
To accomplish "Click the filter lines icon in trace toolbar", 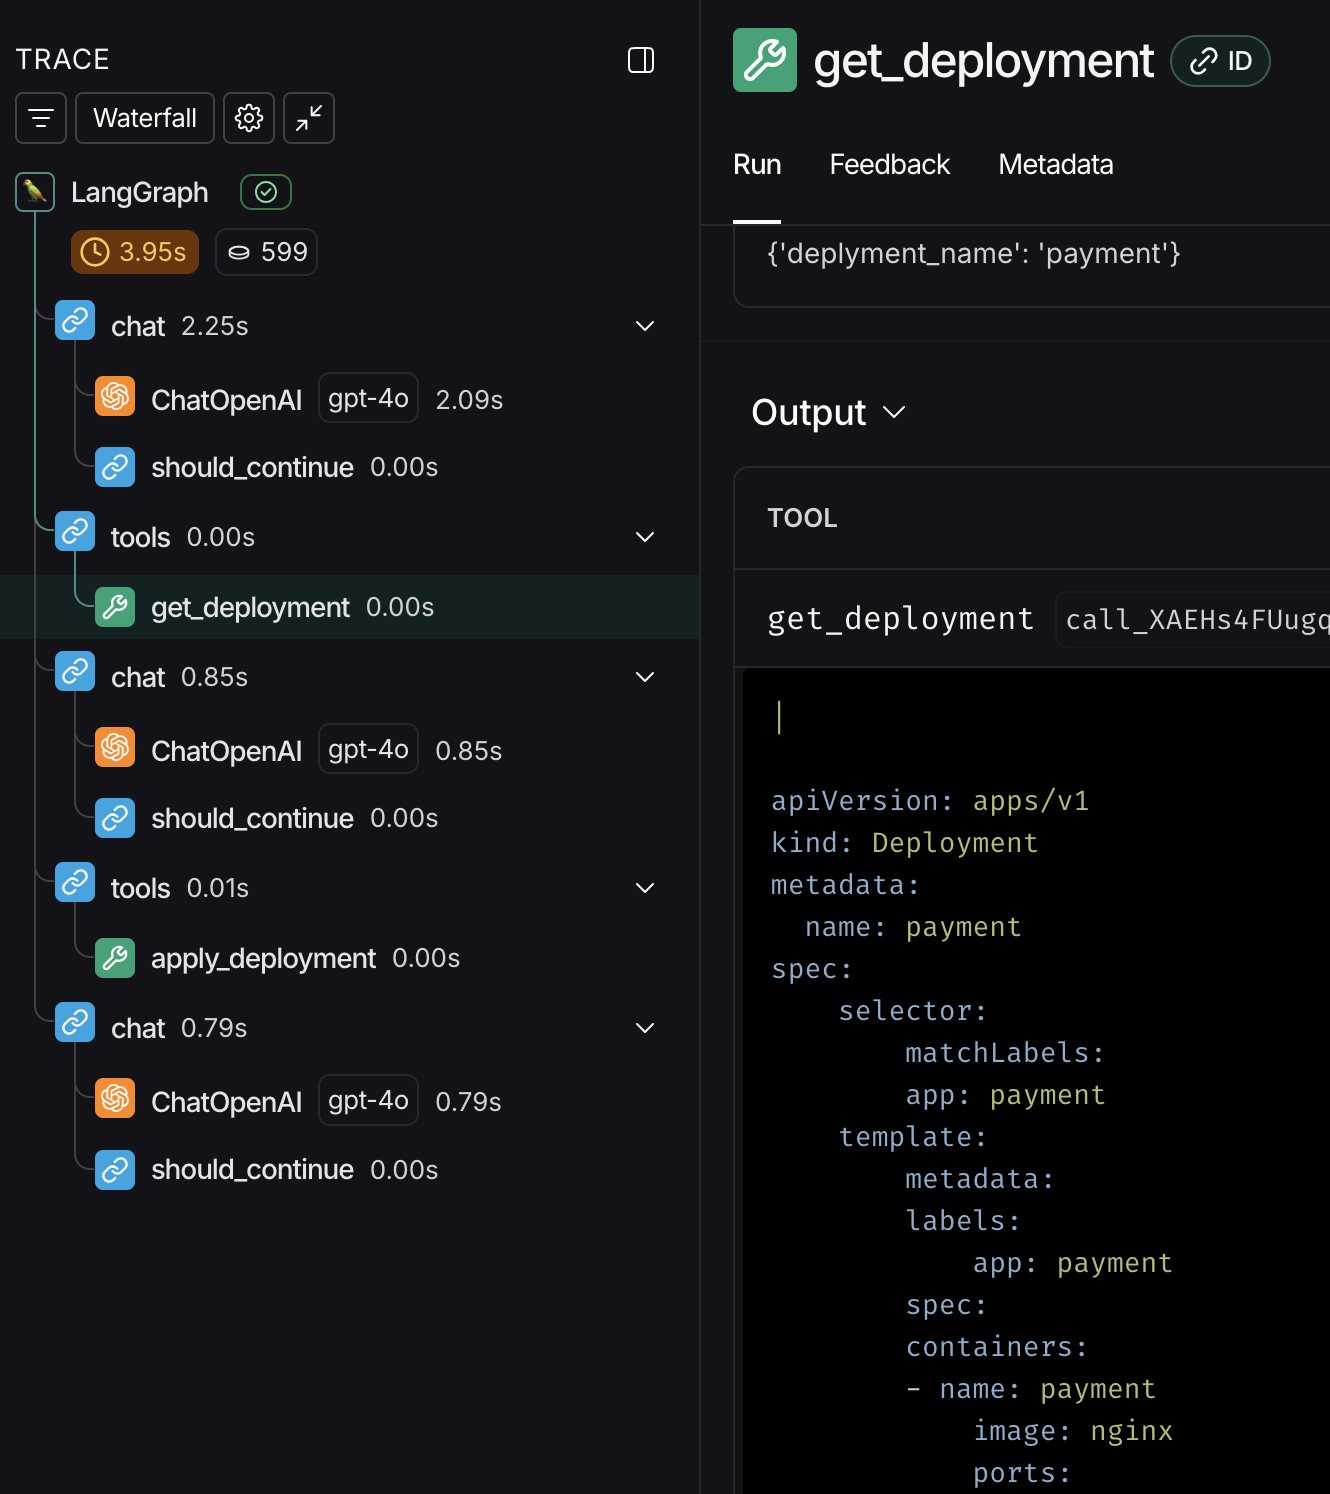I will [x=41, y=118].
